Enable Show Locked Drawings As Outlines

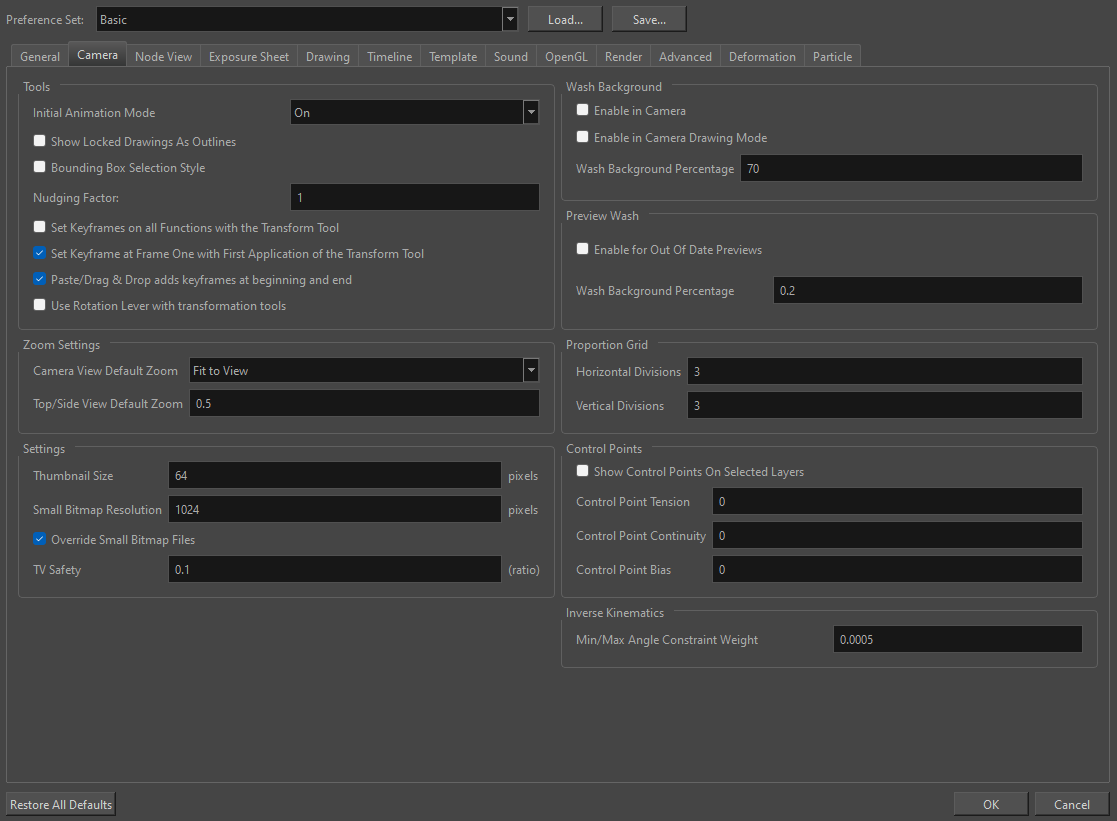pyautogui.click(x=39, y=142)
